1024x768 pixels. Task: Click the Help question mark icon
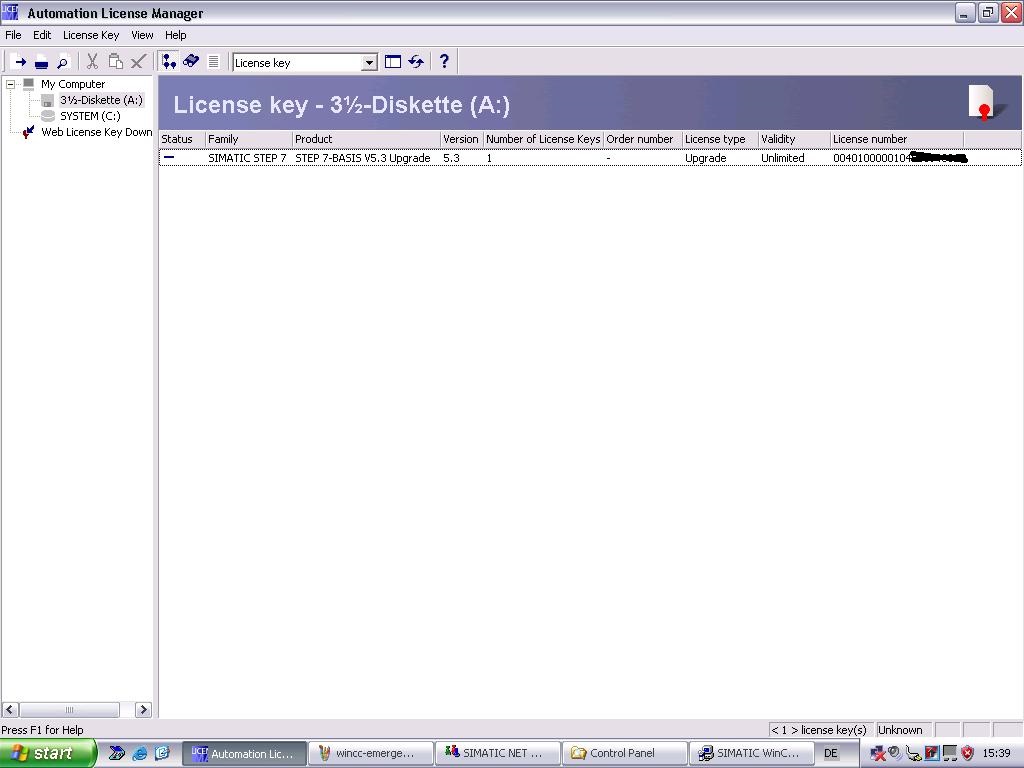coord(444,62)
